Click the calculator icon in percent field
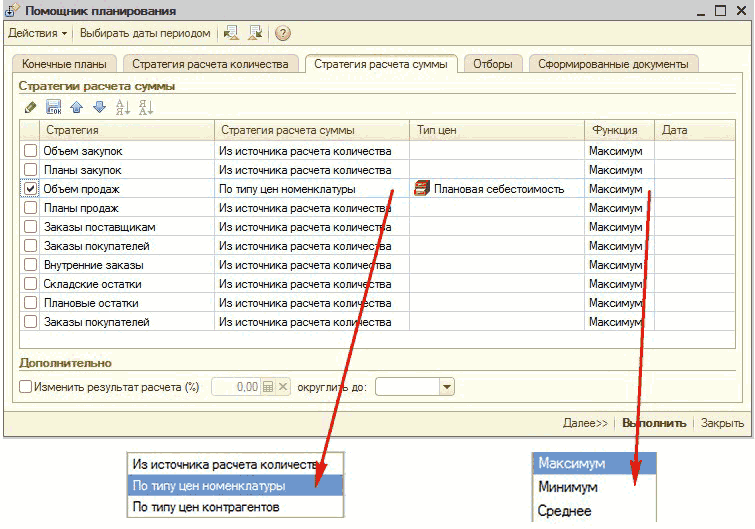 [x=268, y=386]
